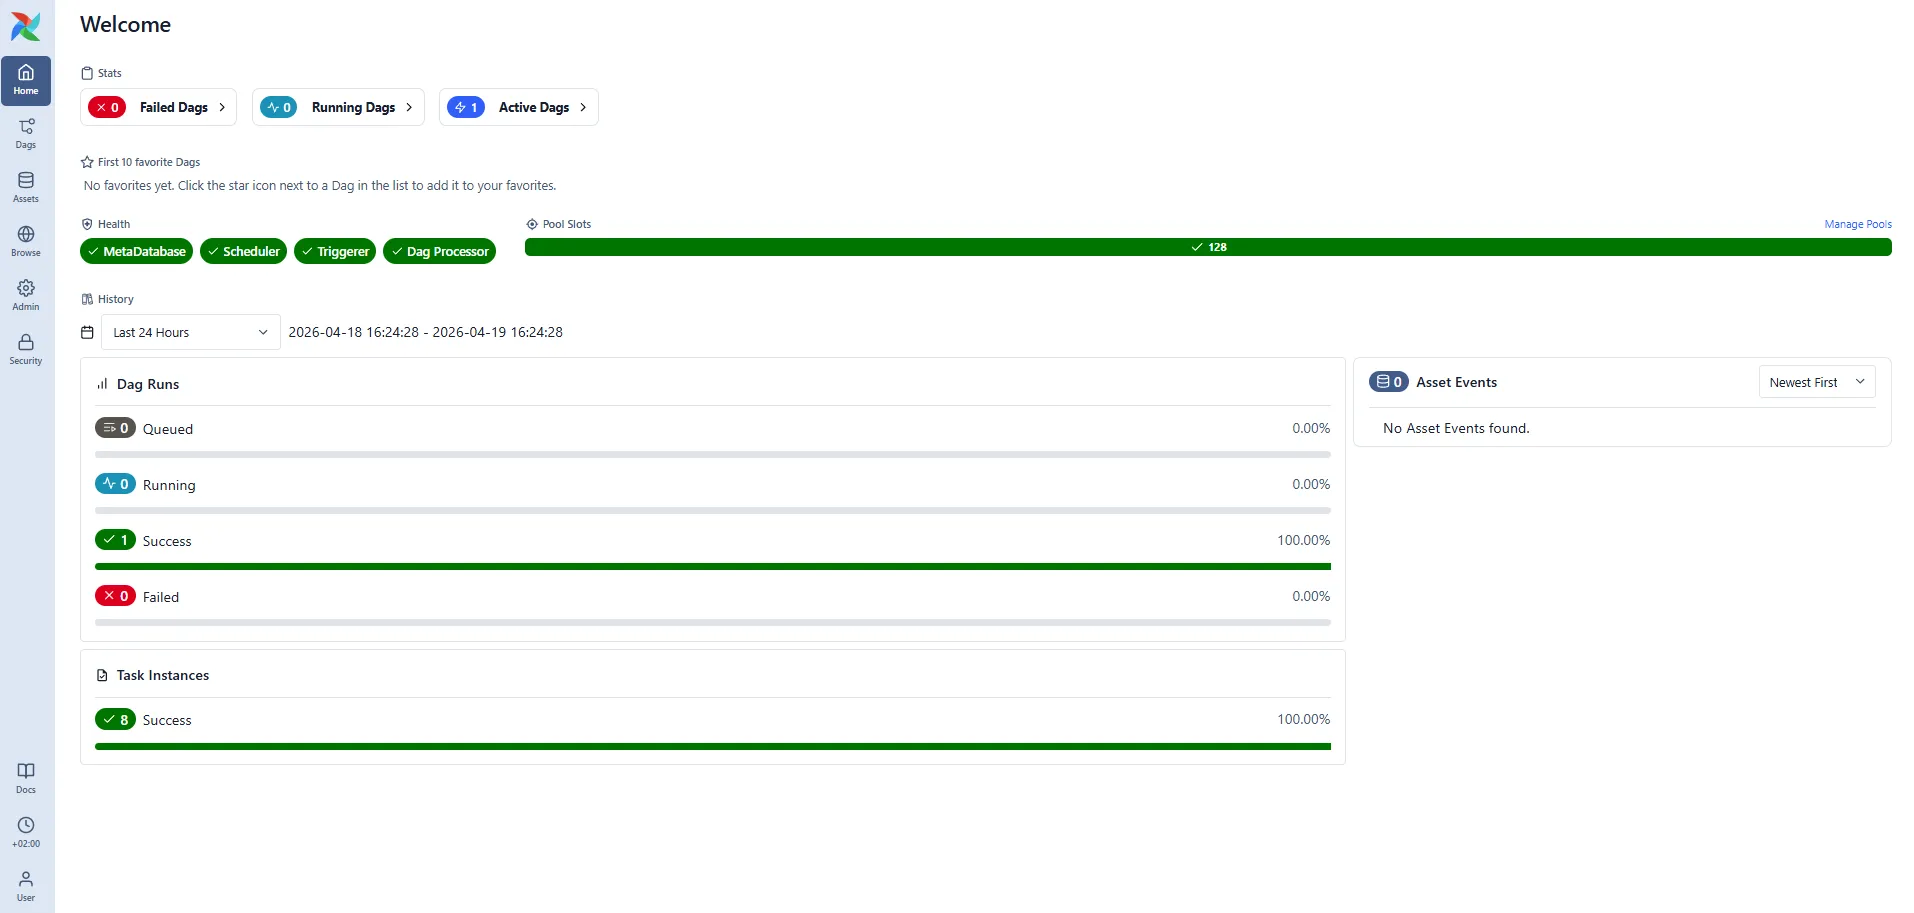Open the User account icon
The width and height of the screenshot is (1914, 913).
click(25, 882)
